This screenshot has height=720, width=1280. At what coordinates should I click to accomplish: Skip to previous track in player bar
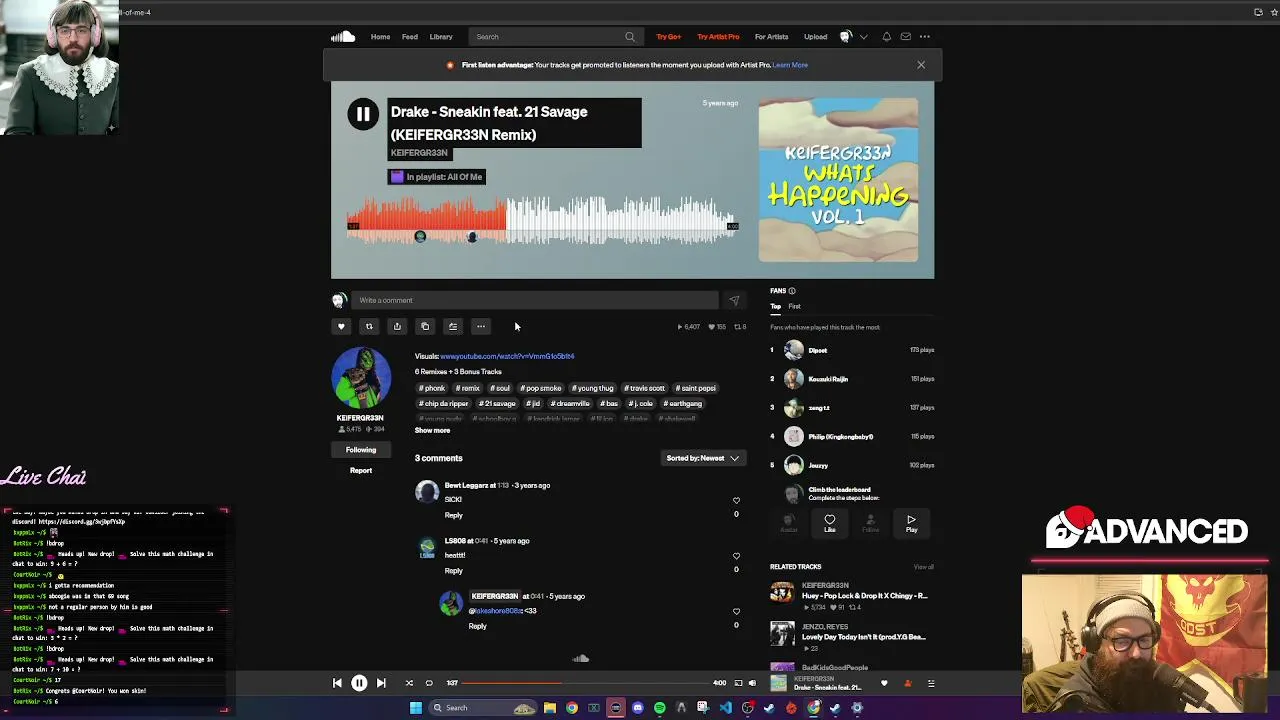point(337,683)
